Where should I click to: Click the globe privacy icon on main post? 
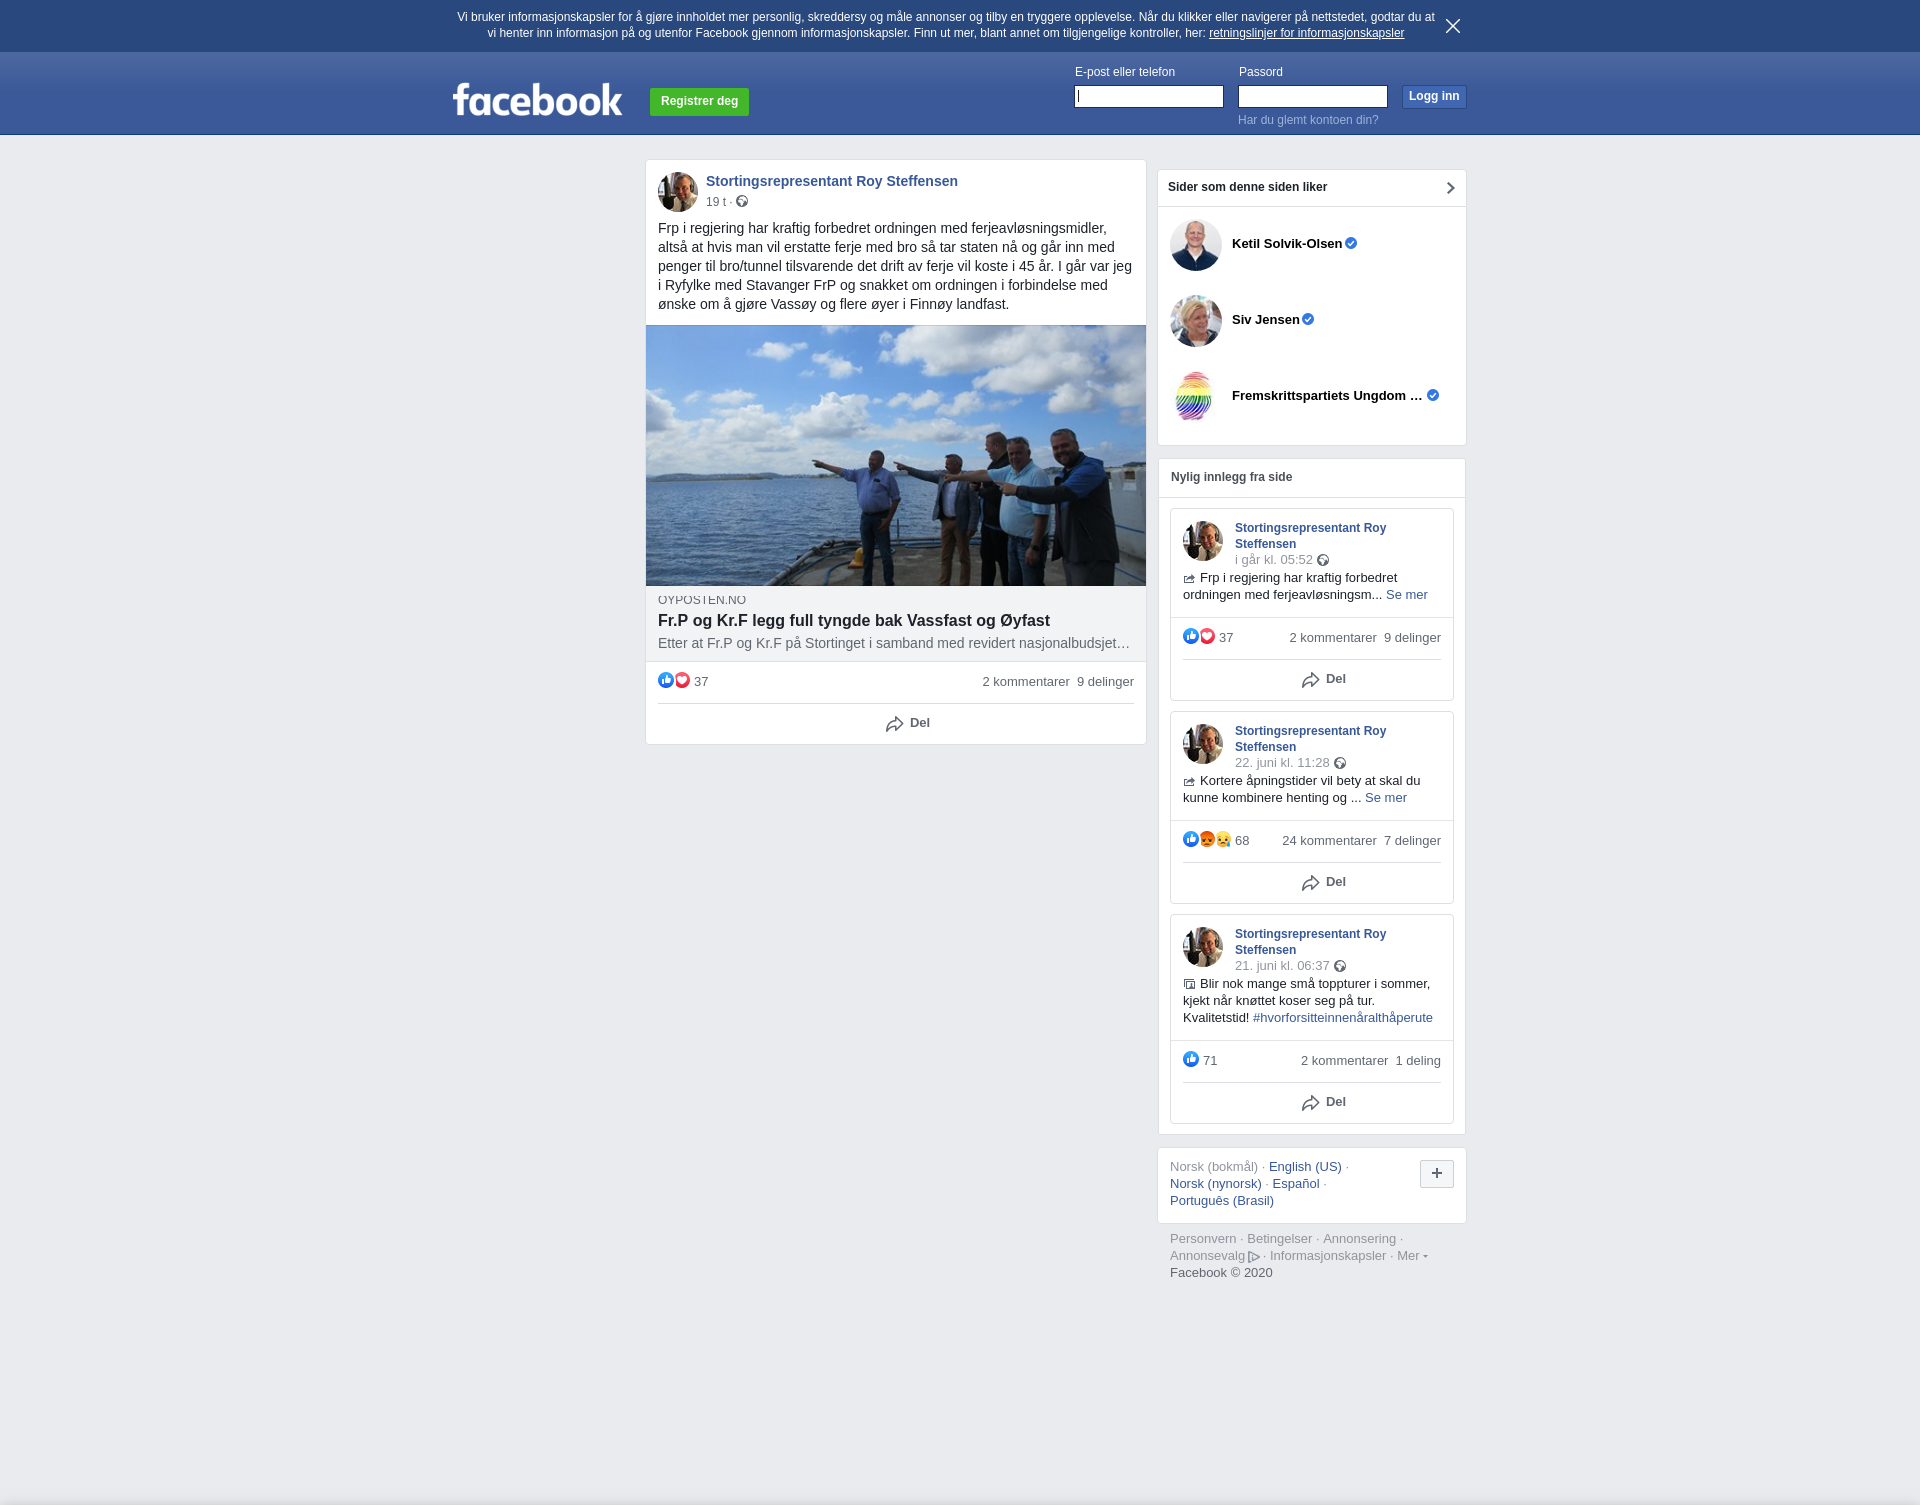point(742,202)
